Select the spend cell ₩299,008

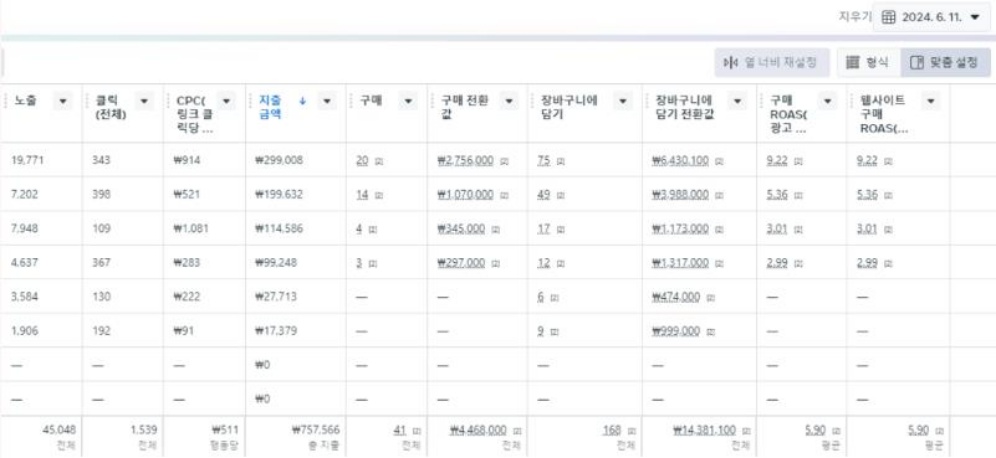[279, 161]
